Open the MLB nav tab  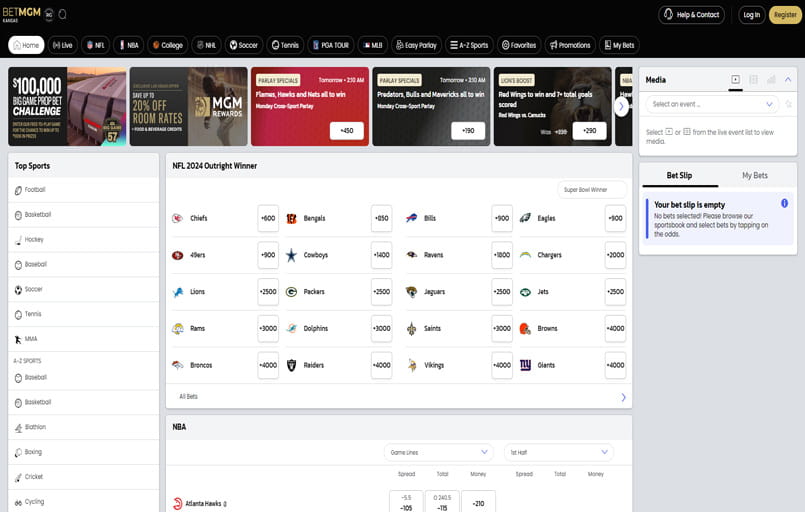373,45
